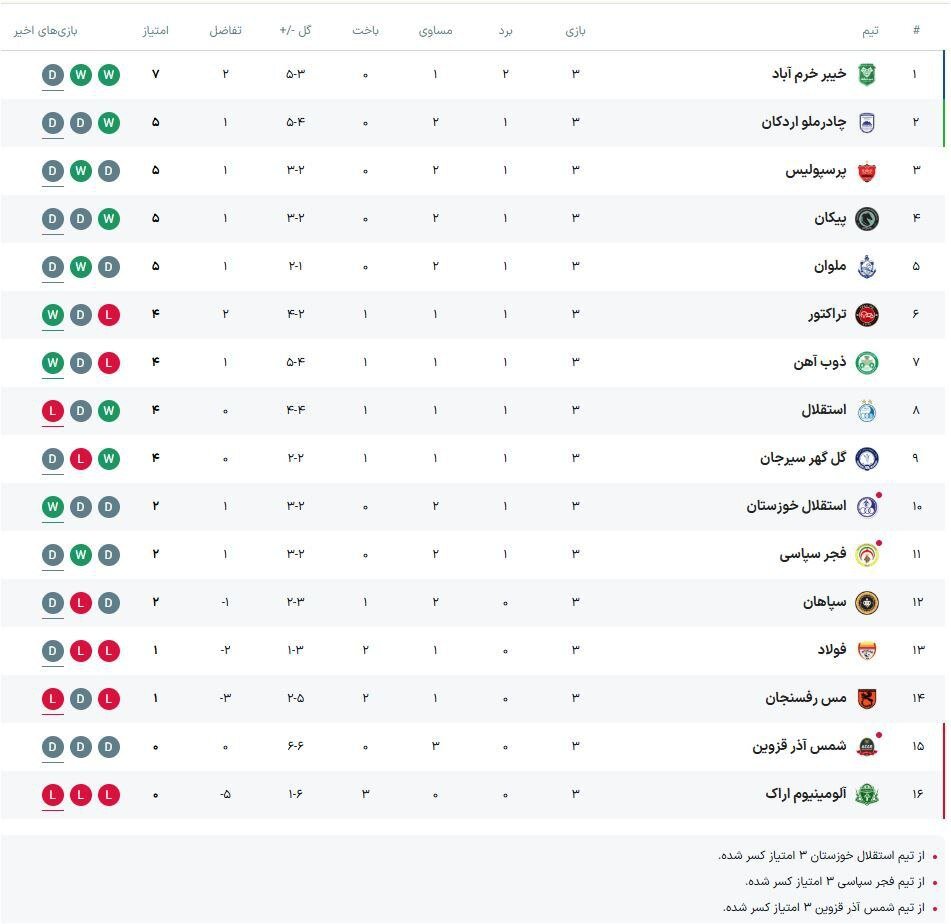Click the Esteghlal Khuzestan team name
This screenshot has width=951, height=924.
798,506
